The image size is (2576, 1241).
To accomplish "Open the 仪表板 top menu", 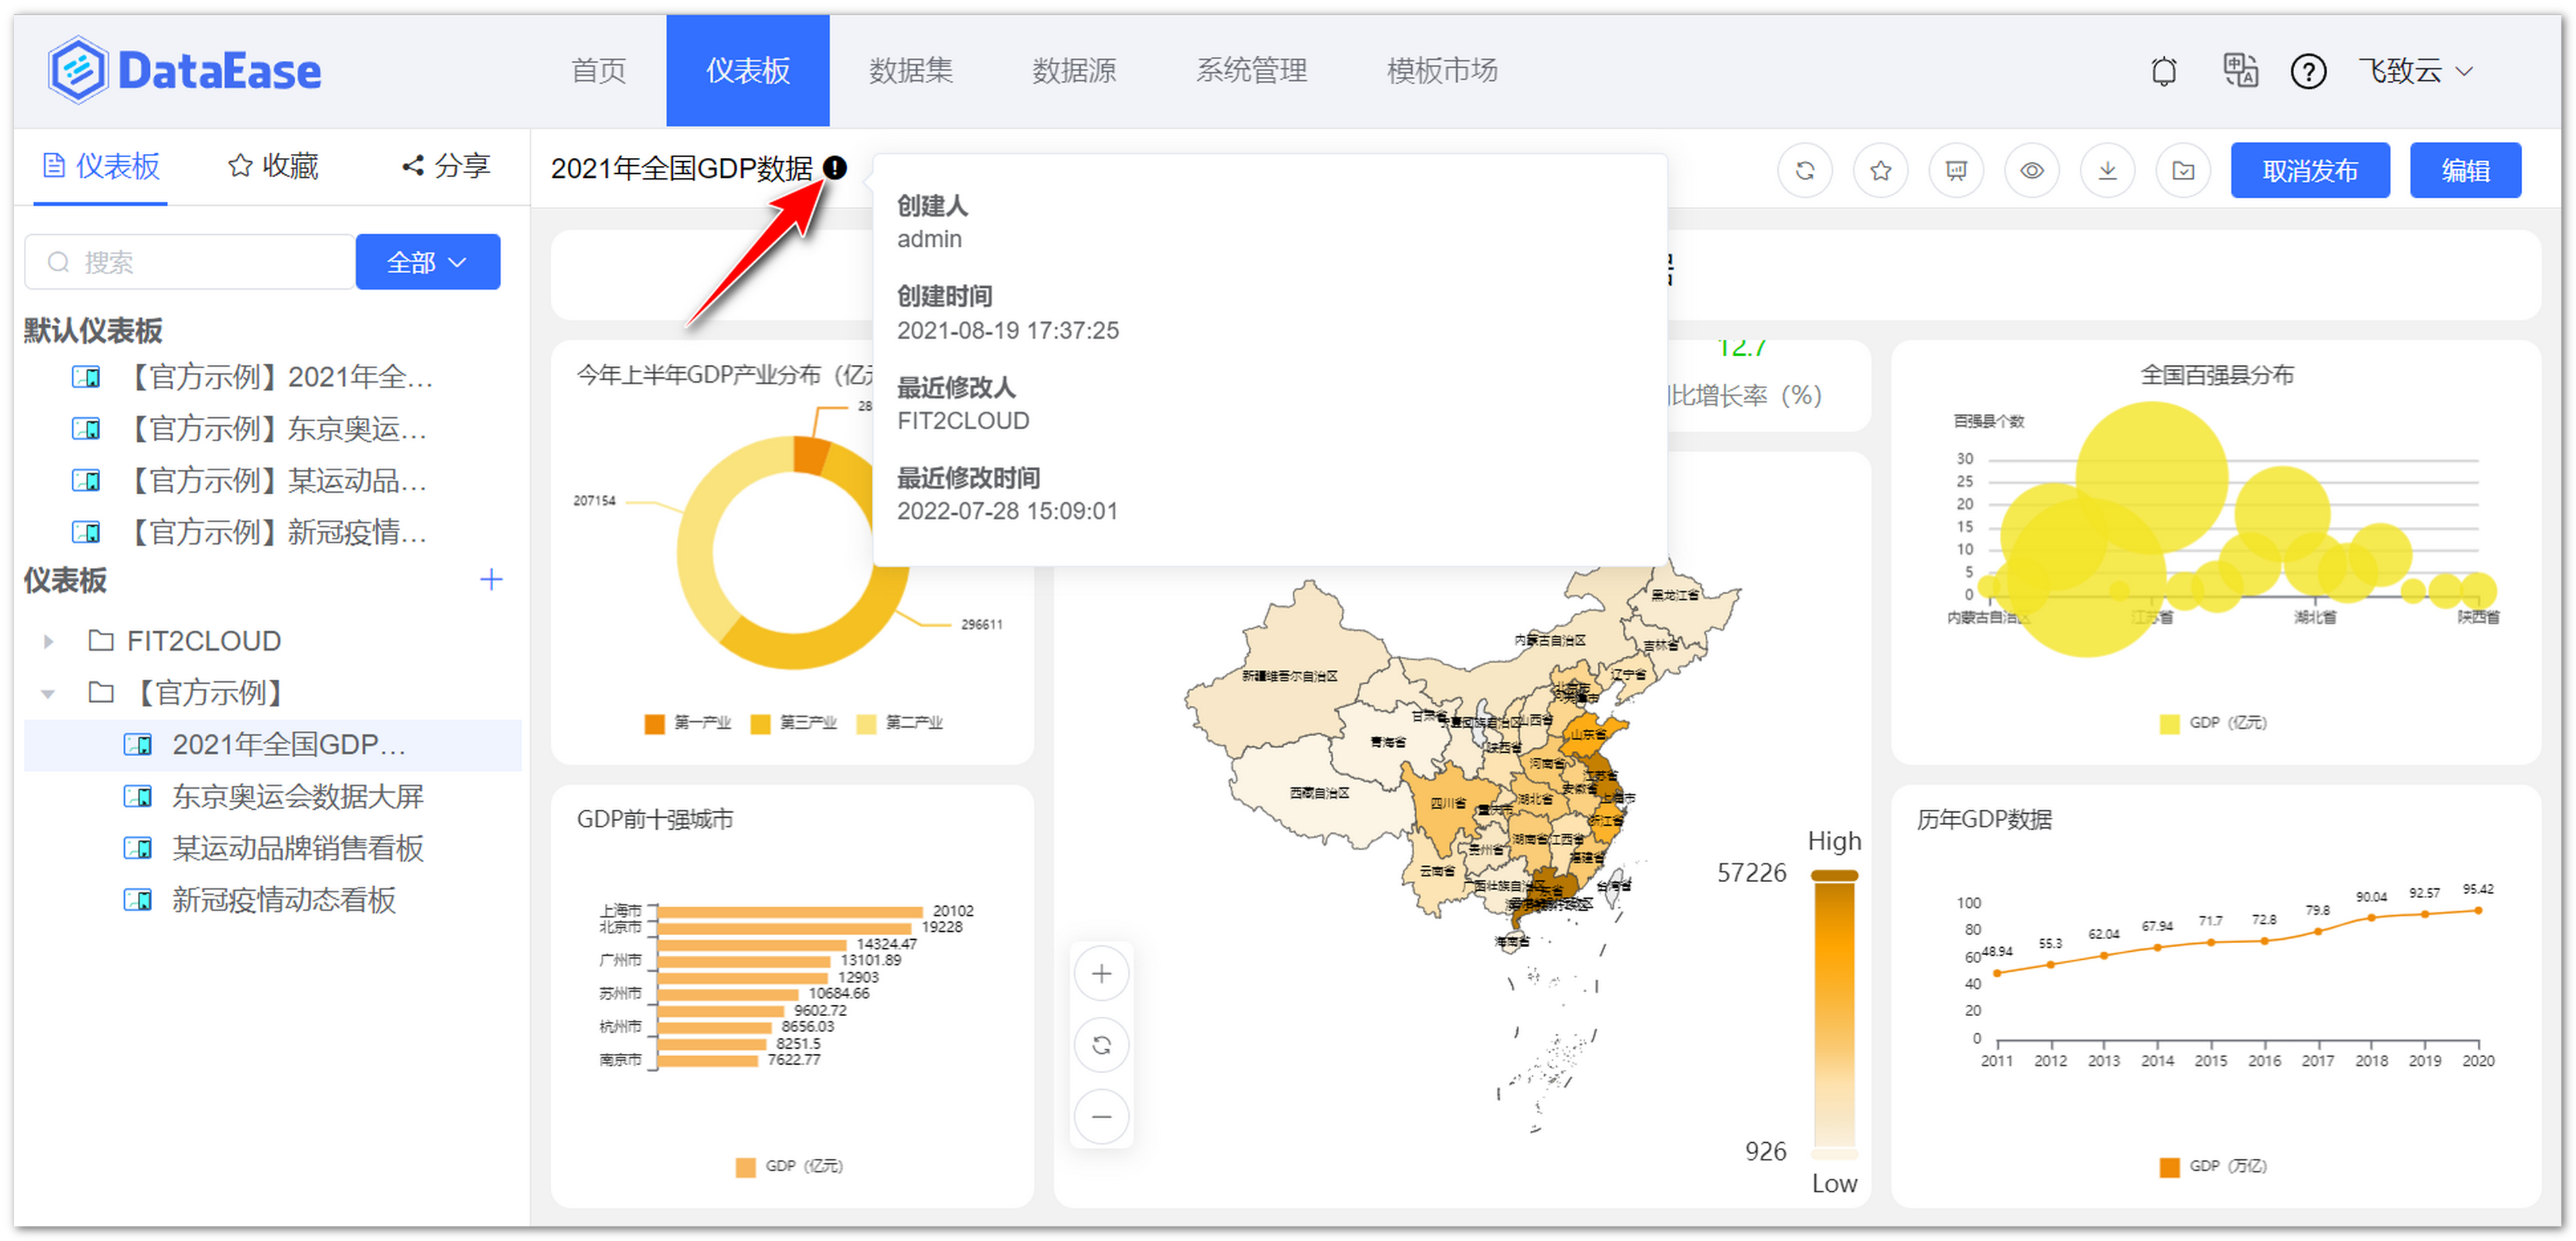I will 748,71.
